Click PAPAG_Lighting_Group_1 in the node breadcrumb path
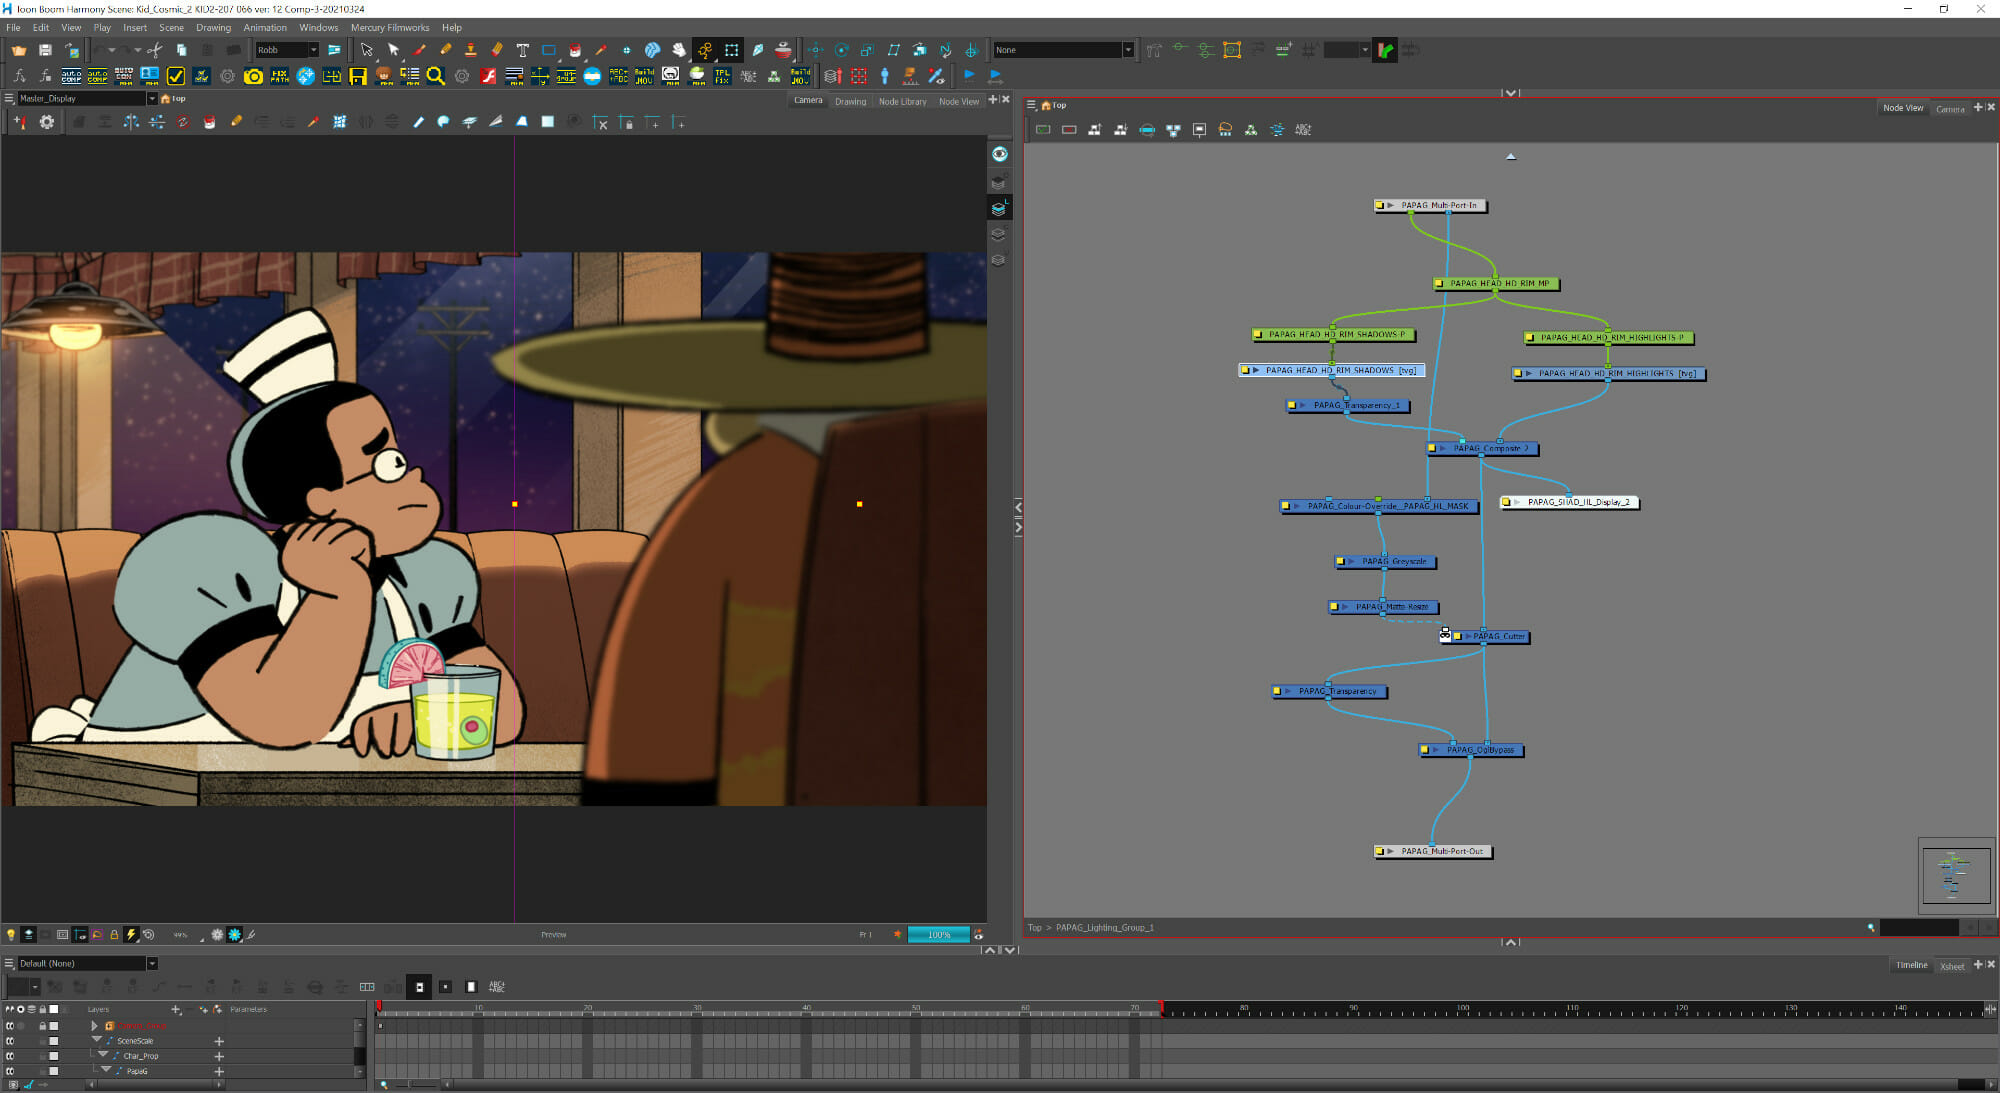Screen dimensions: 2000x1093 coord(1106,928)
